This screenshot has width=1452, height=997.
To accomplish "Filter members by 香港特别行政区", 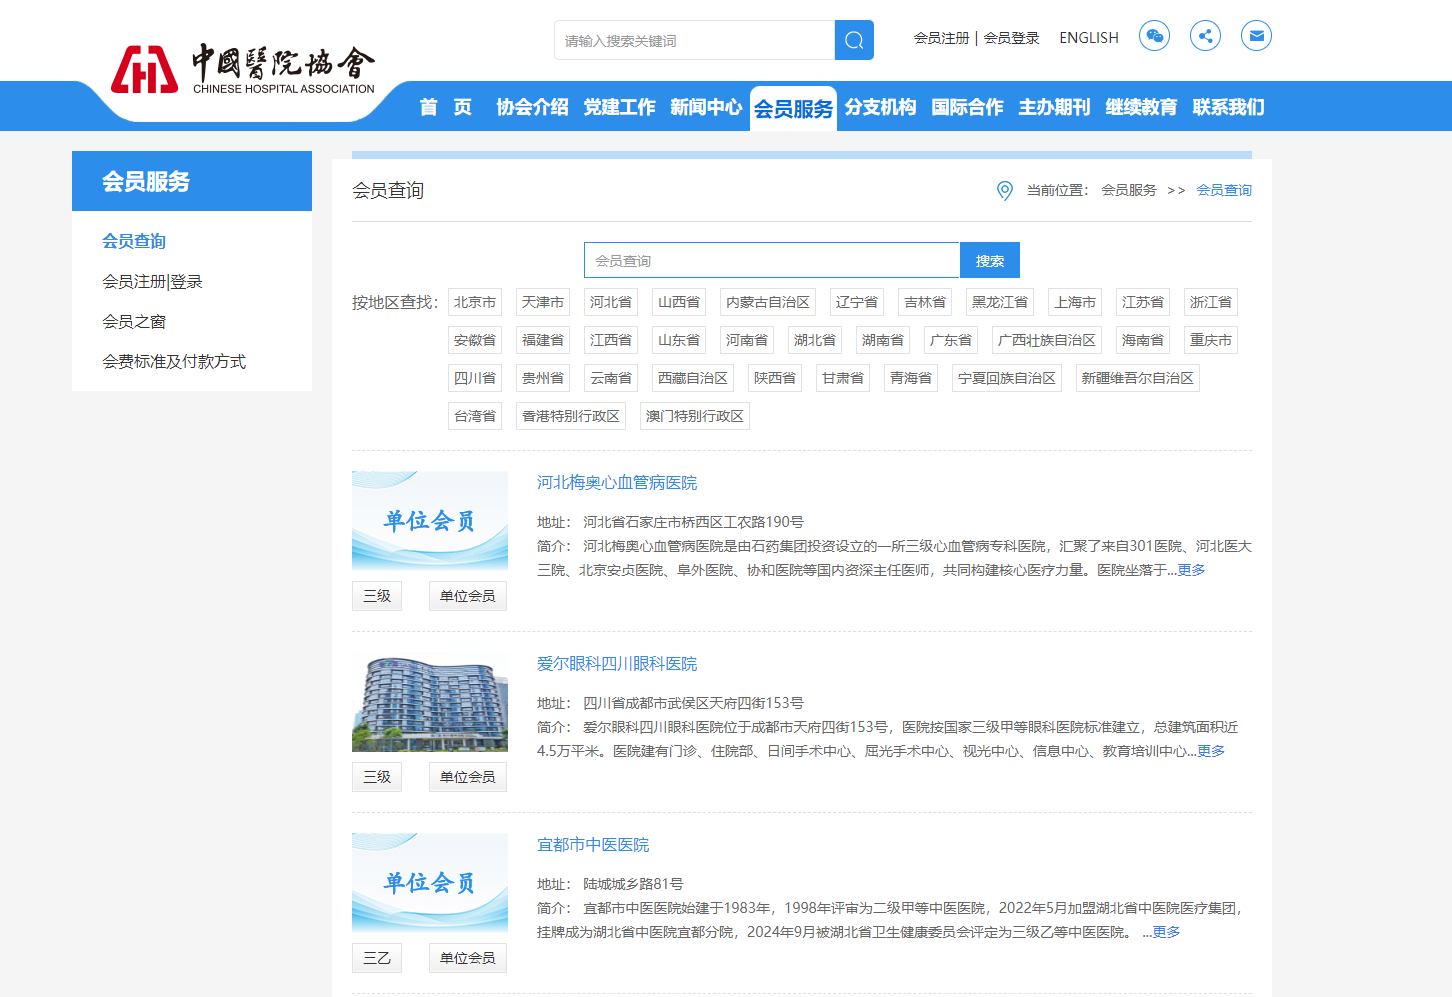I will click(x=571, y=416).
